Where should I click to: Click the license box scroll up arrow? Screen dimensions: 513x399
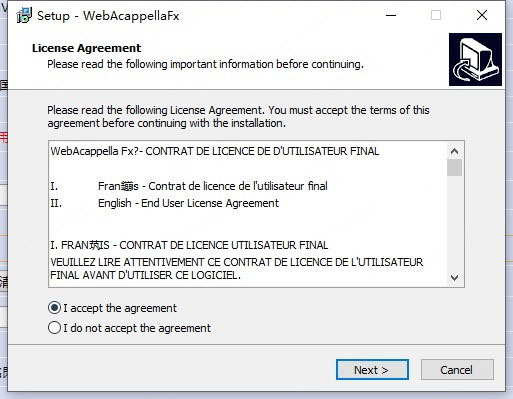454,151
